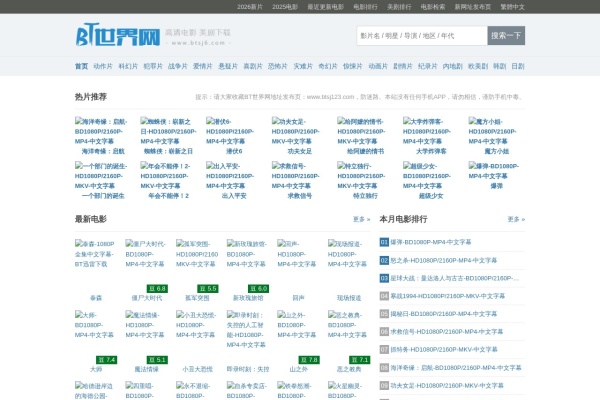This screenshot has width=600, height=400.
Task: Go to the 日剧 category
Action: (518, 66)
